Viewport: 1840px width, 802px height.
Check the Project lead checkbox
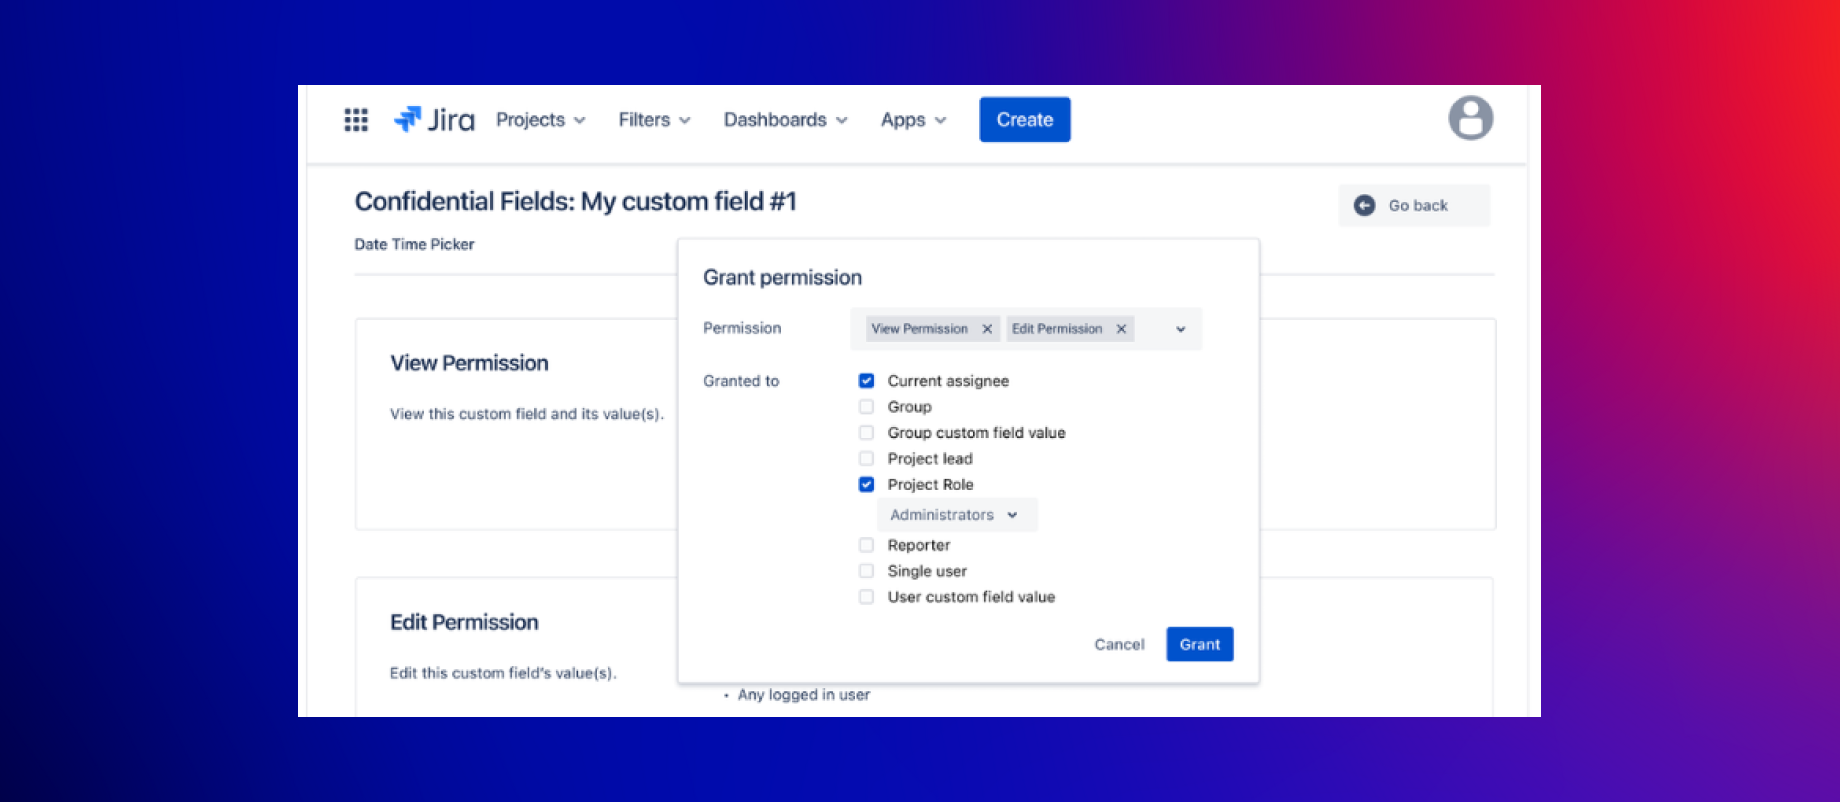coord(866,459)
